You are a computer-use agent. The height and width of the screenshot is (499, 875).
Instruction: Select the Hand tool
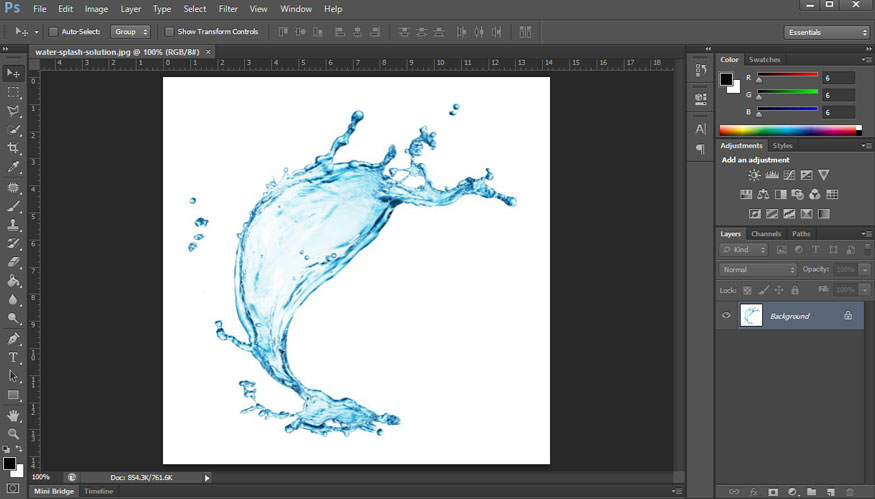click(13, 415)
